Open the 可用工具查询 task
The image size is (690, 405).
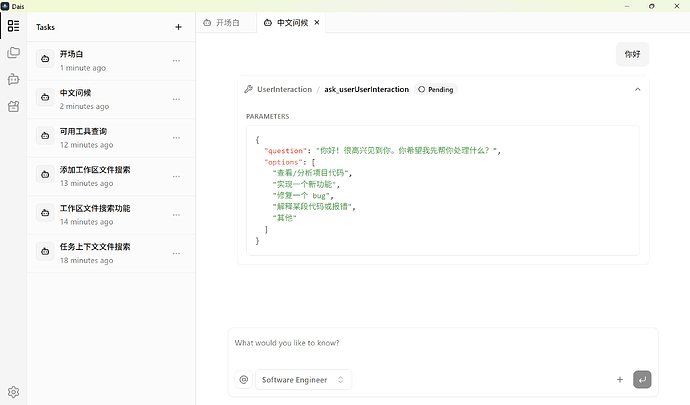[111, 138]
